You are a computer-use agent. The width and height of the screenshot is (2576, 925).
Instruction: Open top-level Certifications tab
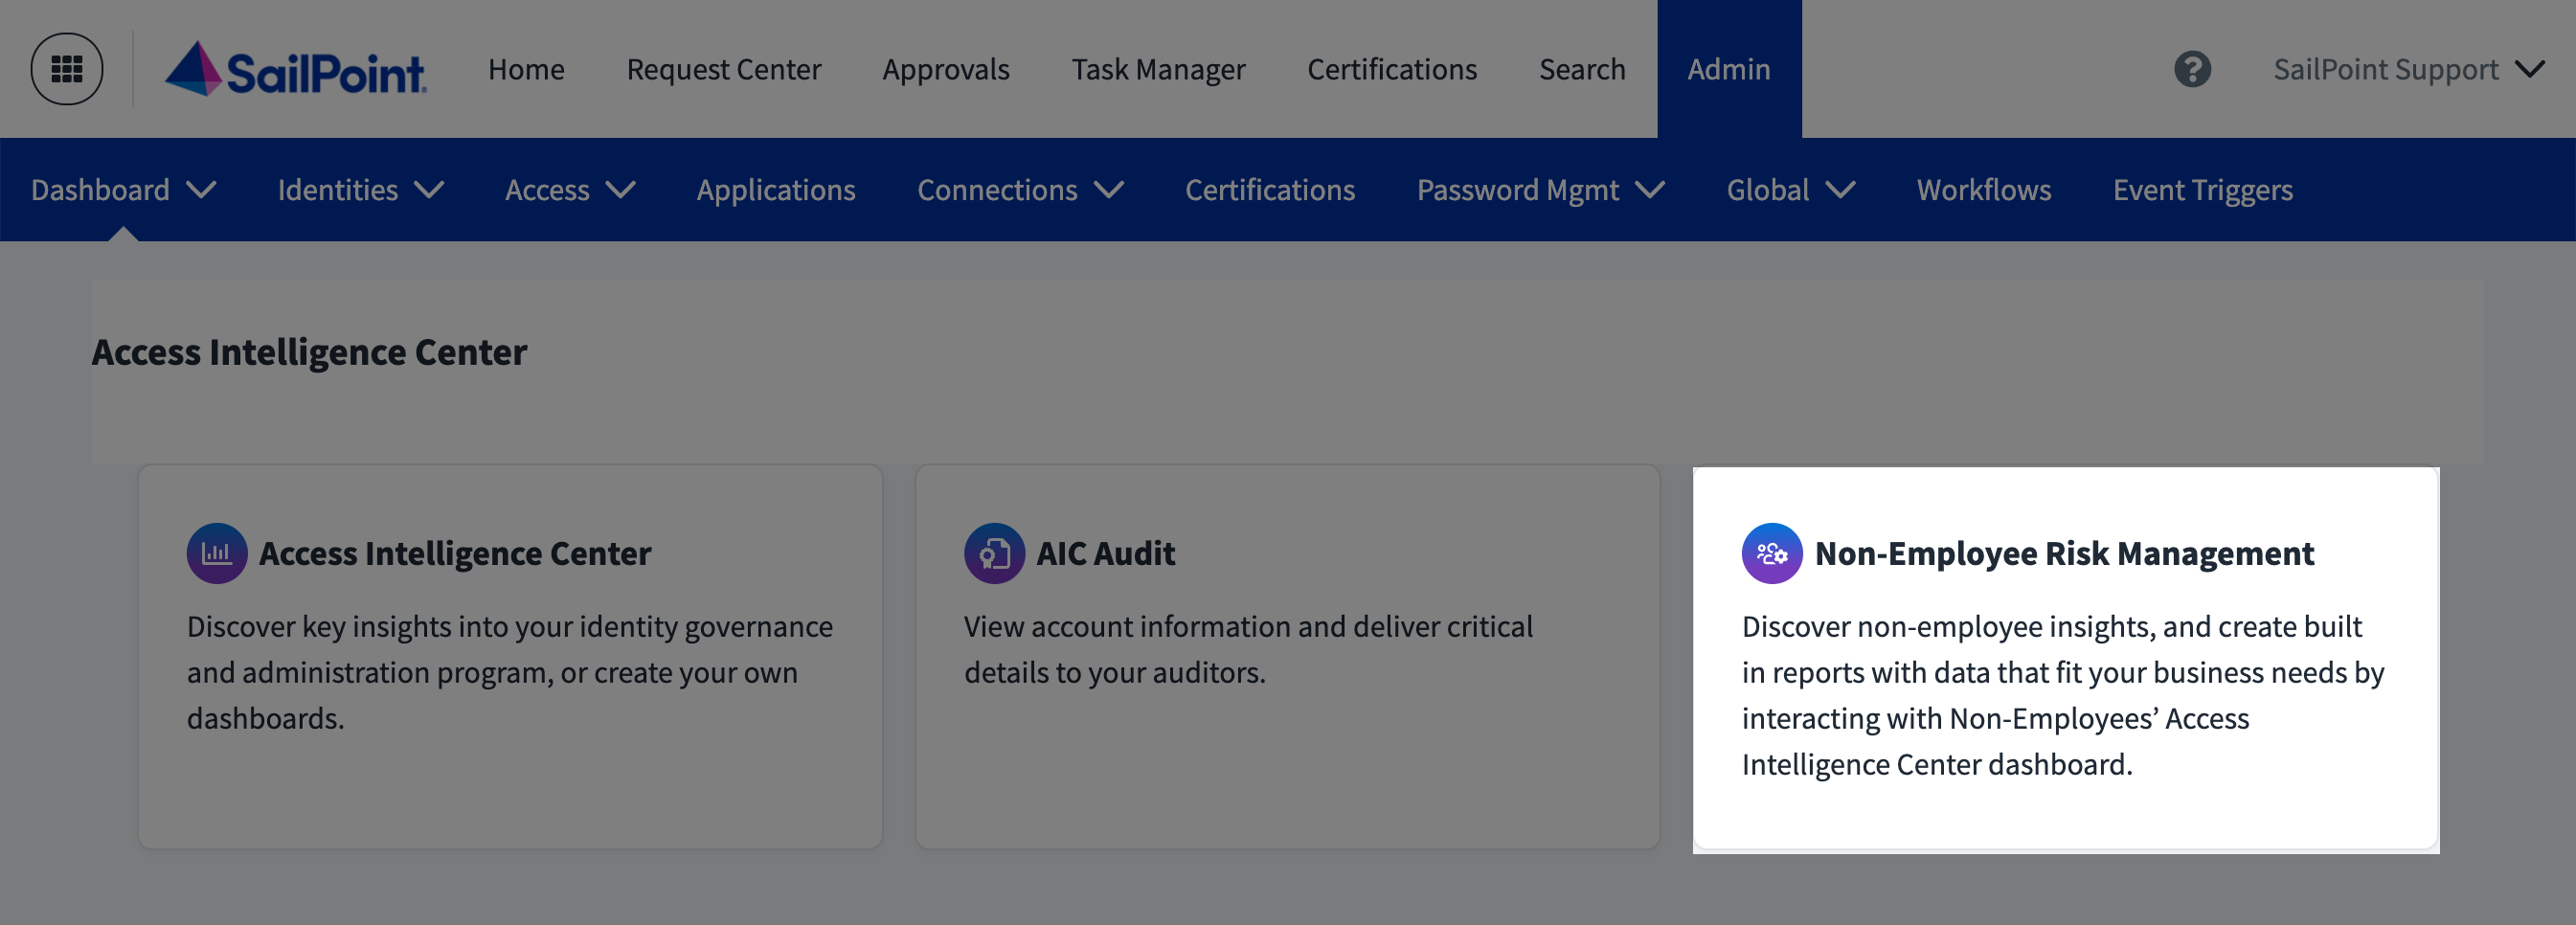click(1392, 69)
